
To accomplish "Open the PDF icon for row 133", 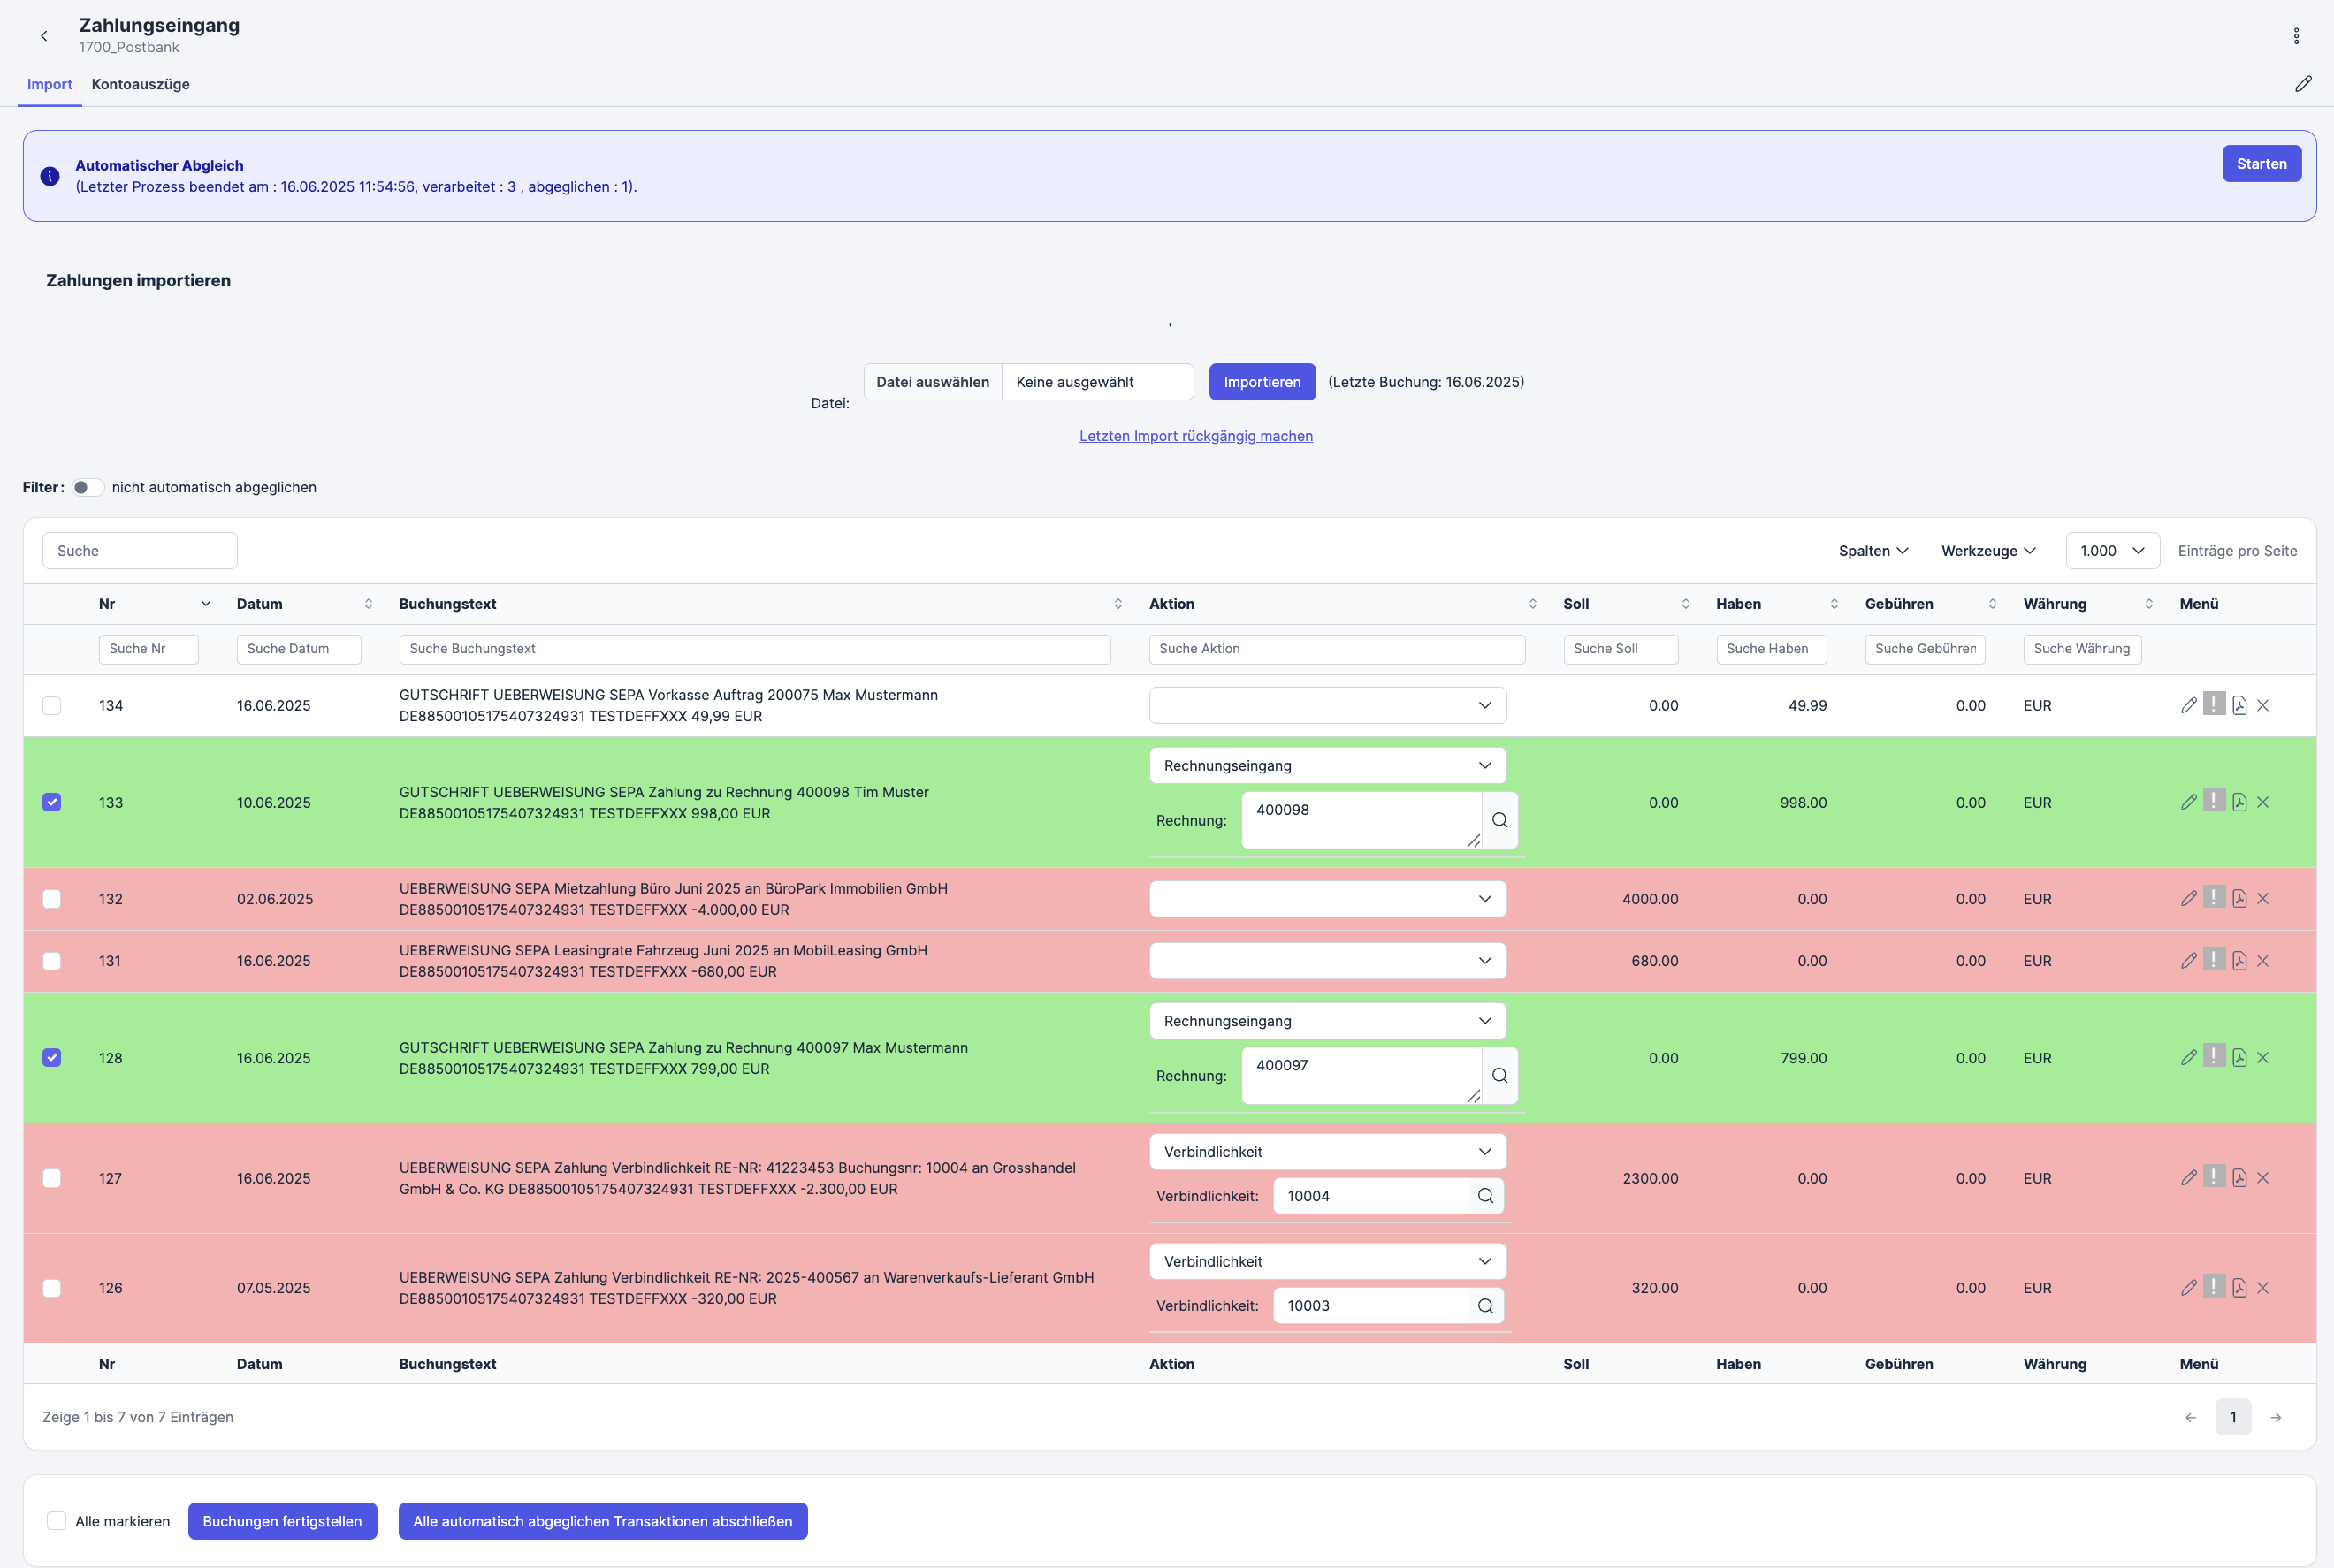I will tap(2239, 802).
